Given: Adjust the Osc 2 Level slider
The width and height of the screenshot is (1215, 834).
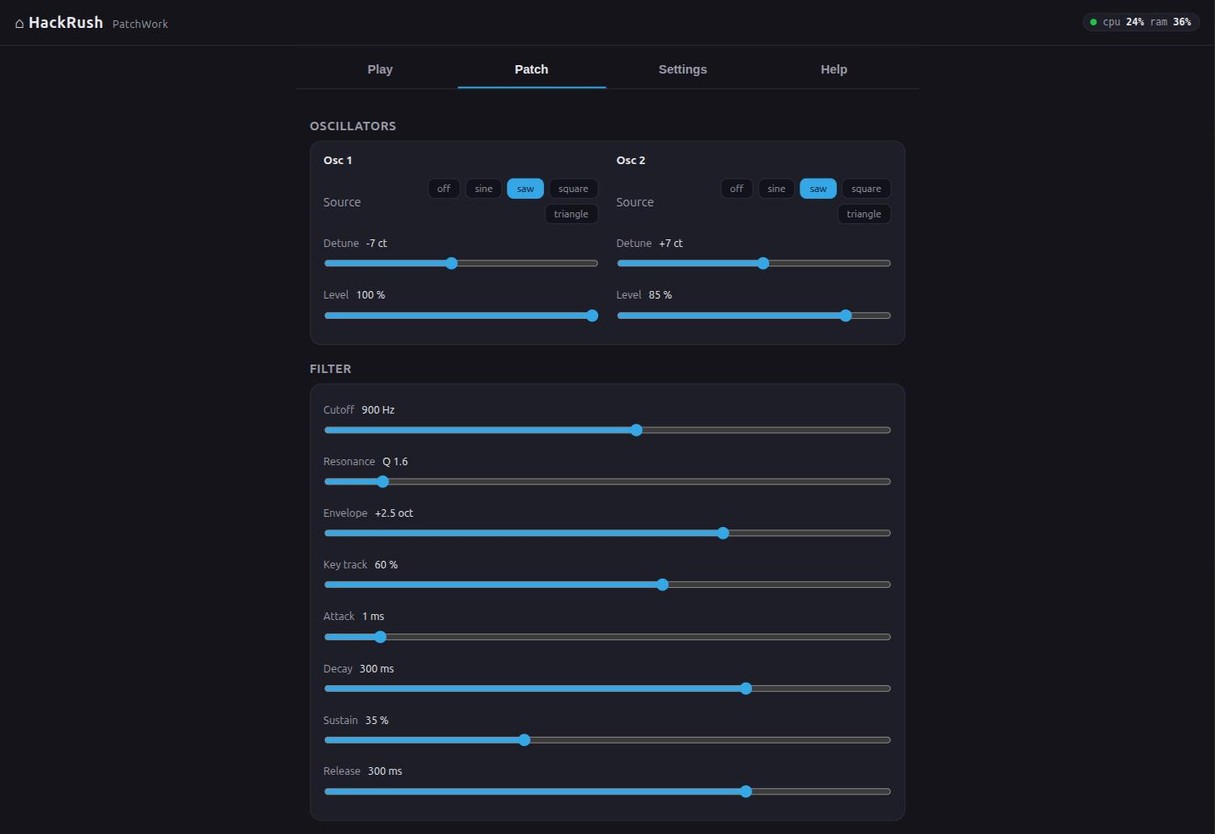Looking at the screenshot, I should [754, 315].
